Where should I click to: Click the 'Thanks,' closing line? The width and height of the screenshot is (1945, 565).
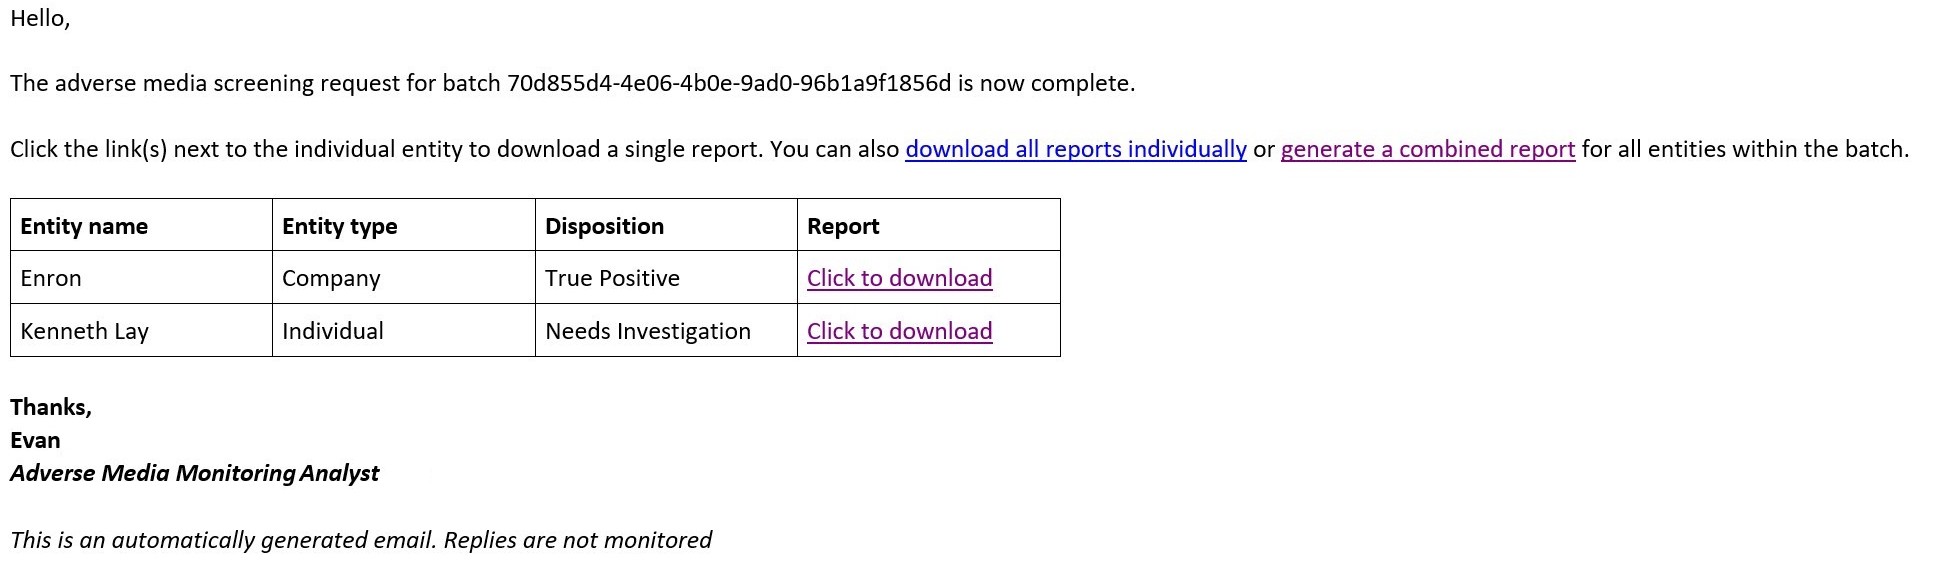[x=51, y=407]
